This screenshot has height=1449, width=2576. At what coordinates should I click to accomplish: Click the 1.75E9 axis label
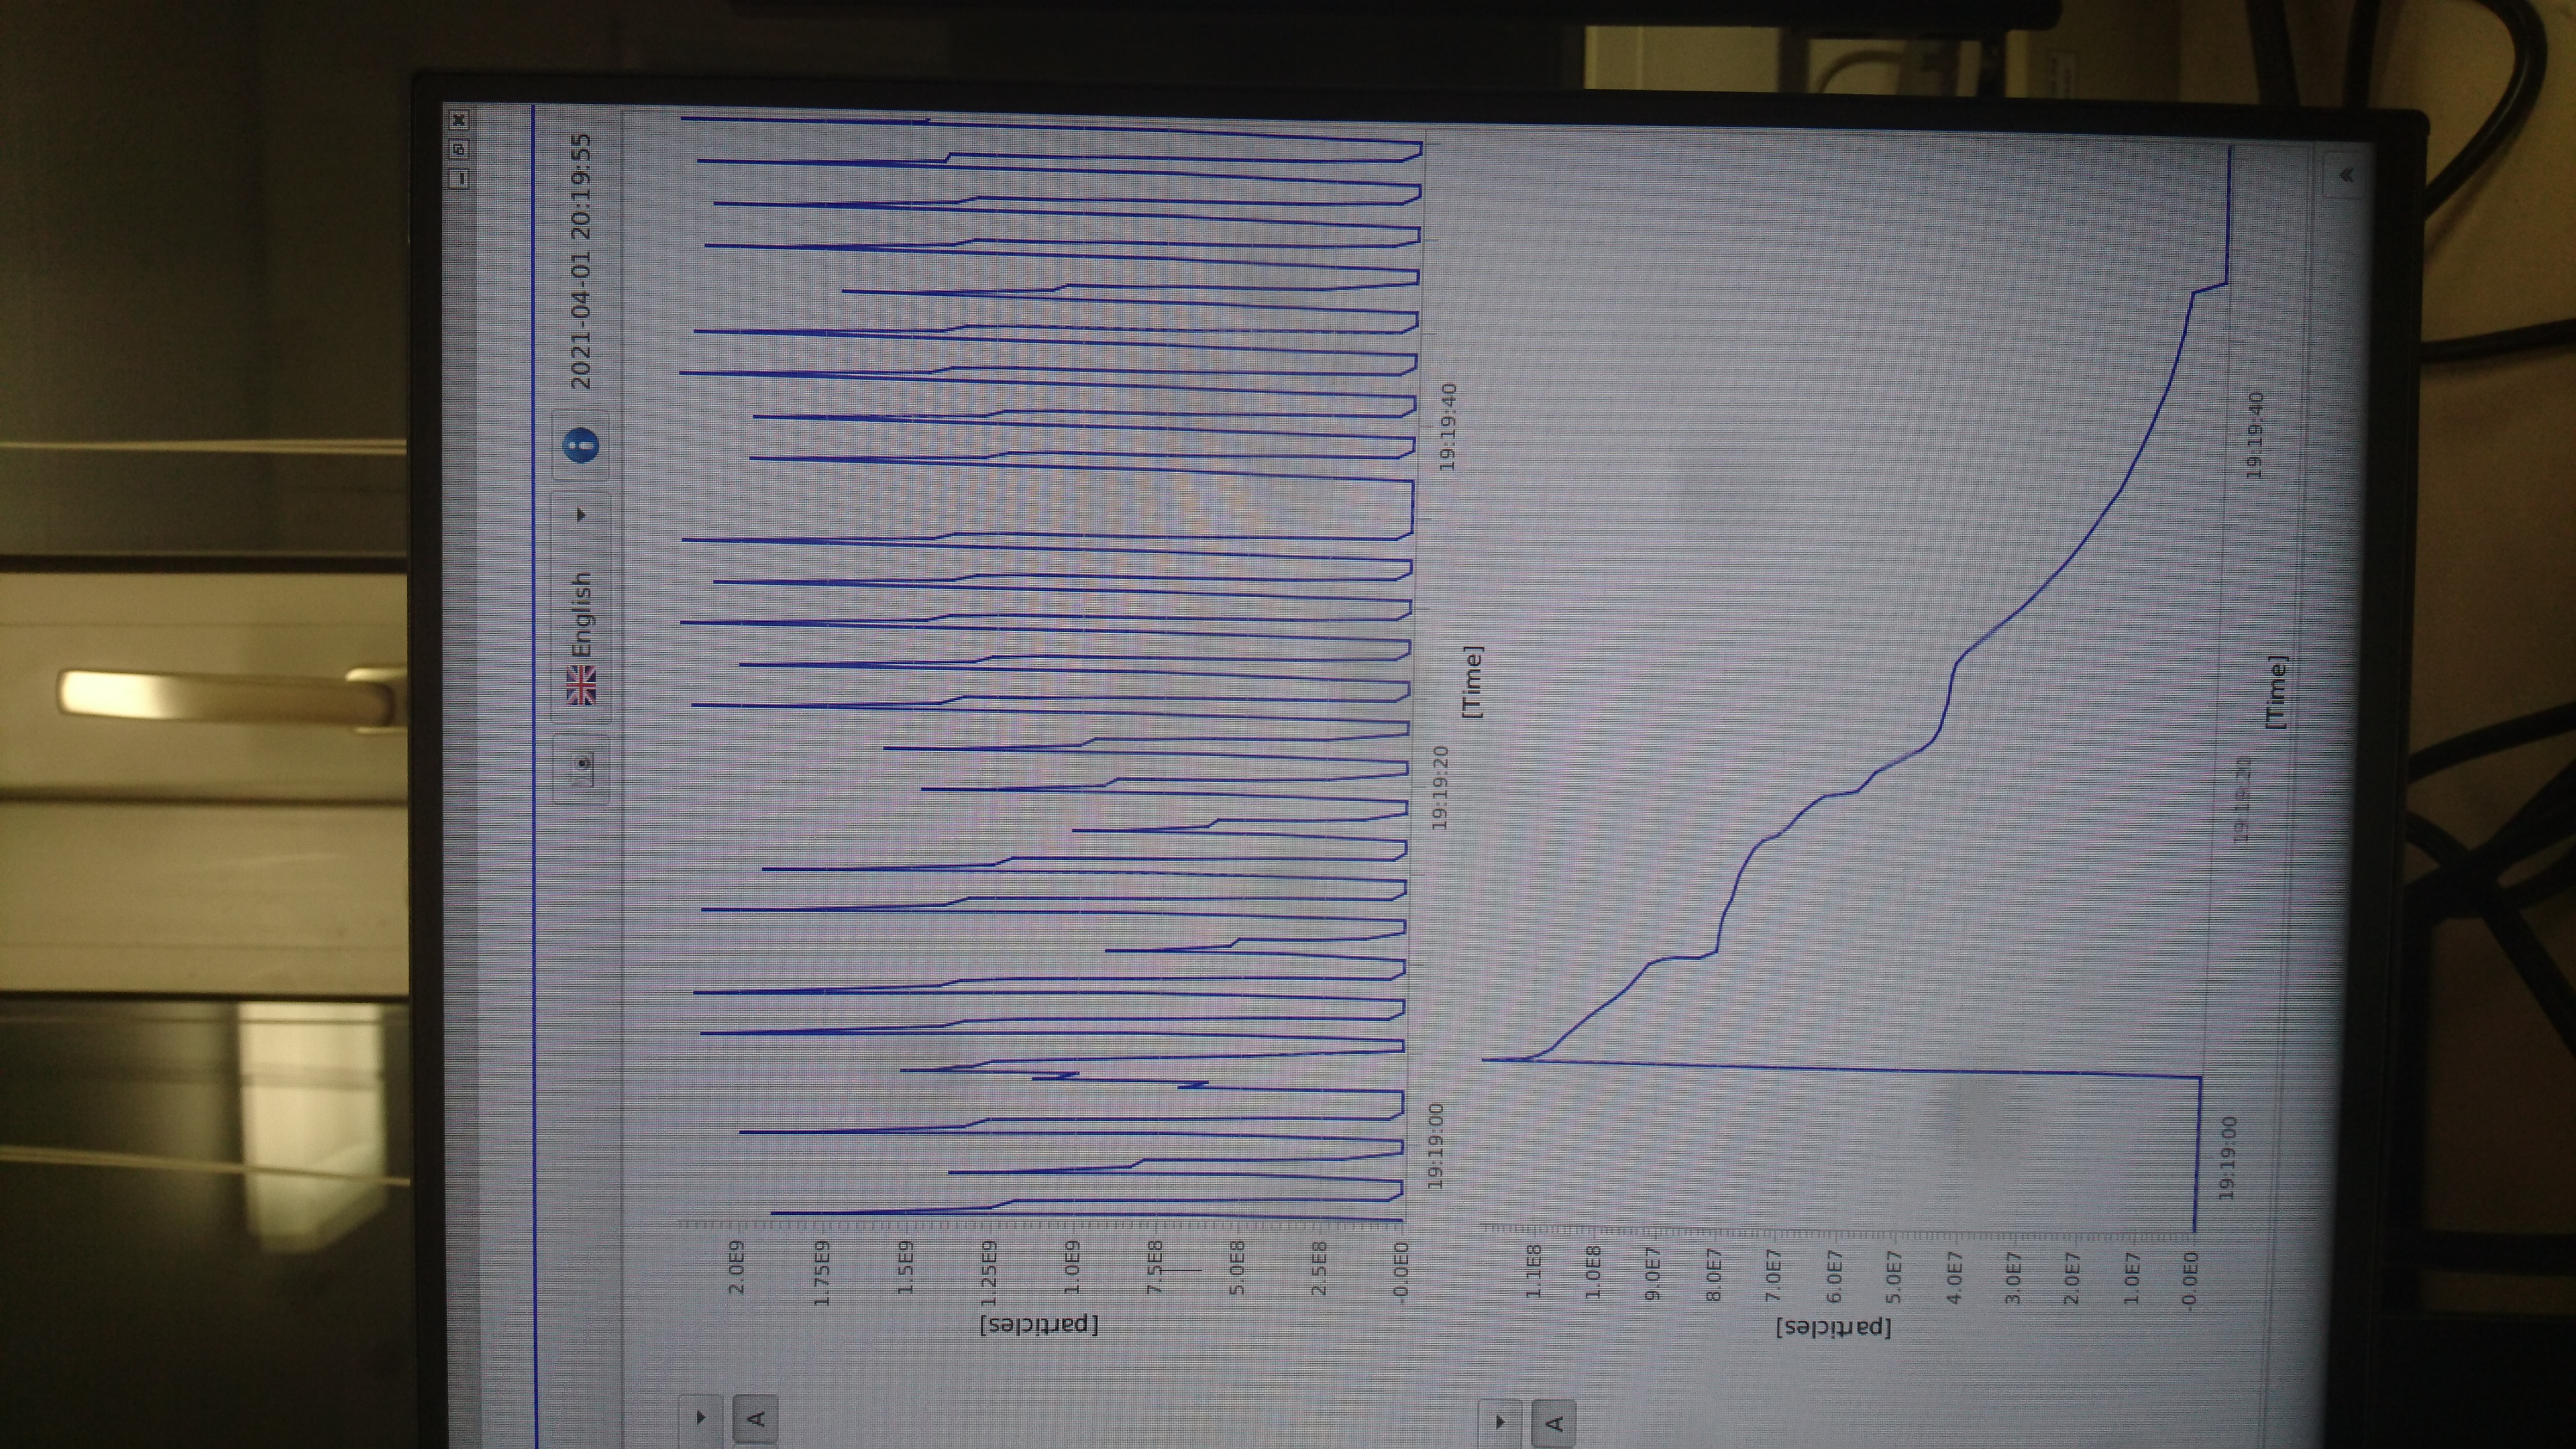(821, 1273)
